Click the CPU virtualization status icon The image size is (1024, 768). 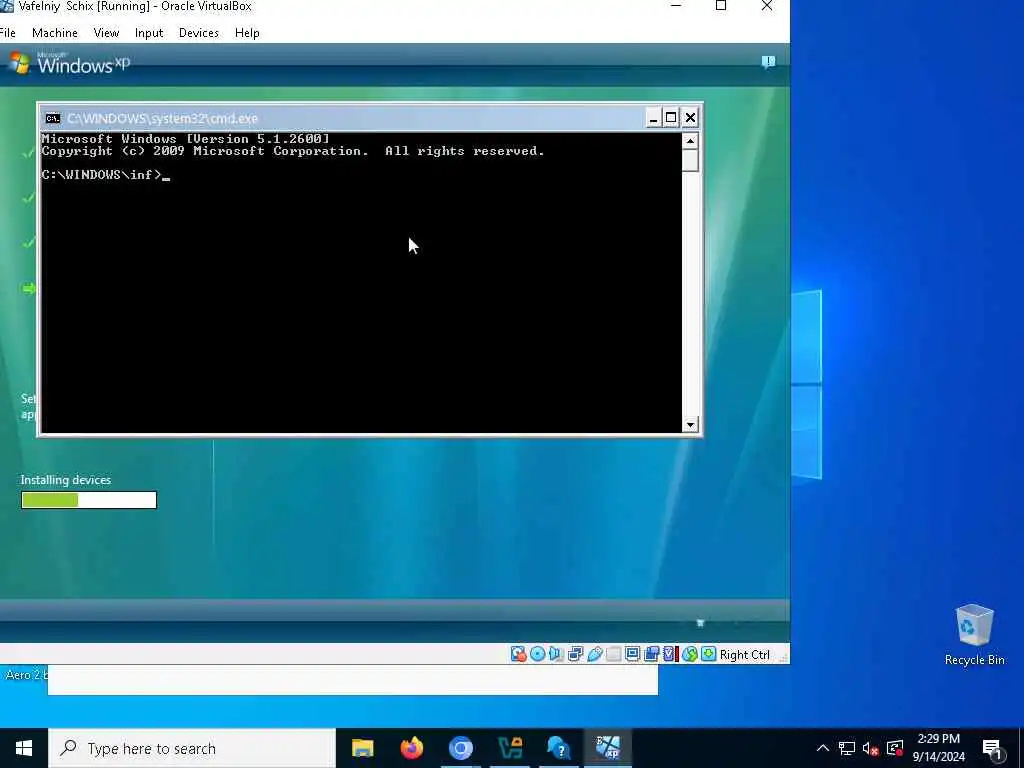click(x=671, y=654)
